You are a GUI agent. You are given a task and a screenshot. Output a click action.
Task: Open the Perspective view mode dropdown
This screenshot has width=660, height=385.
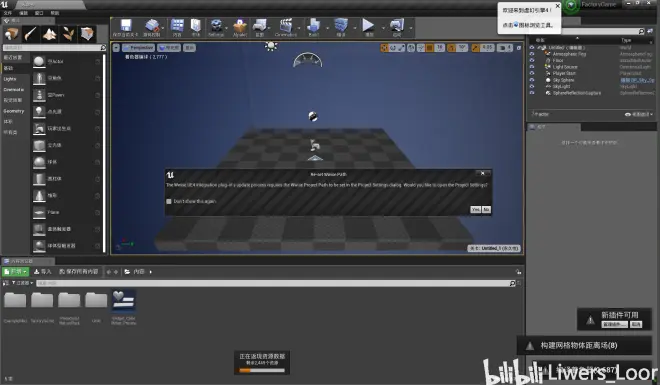[138, 48]
